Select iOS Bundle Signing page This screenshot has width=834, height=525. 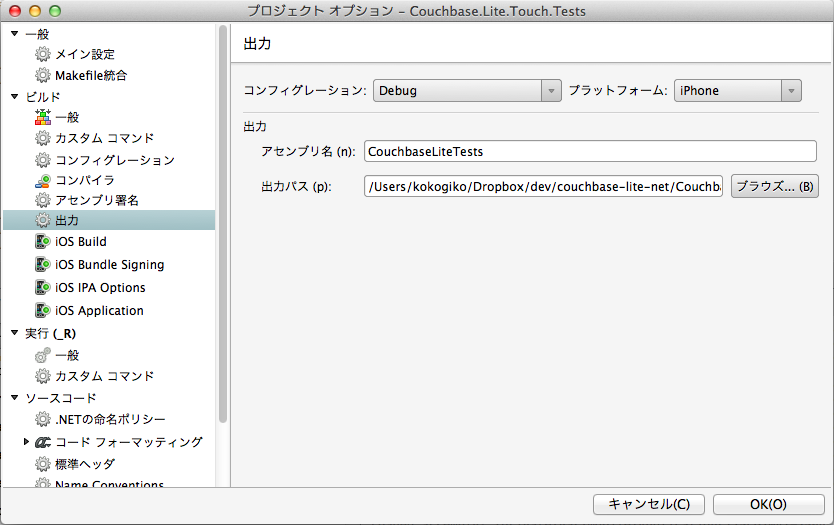(x=110, y=264)
